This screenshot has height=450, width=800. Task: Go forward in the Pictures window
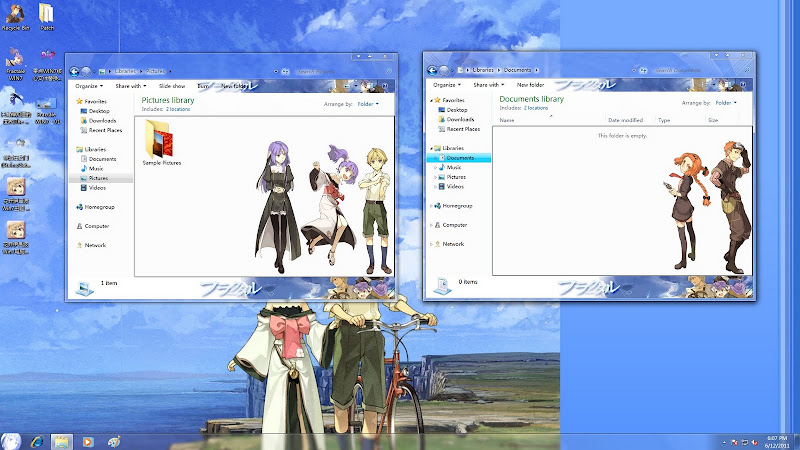86,71
